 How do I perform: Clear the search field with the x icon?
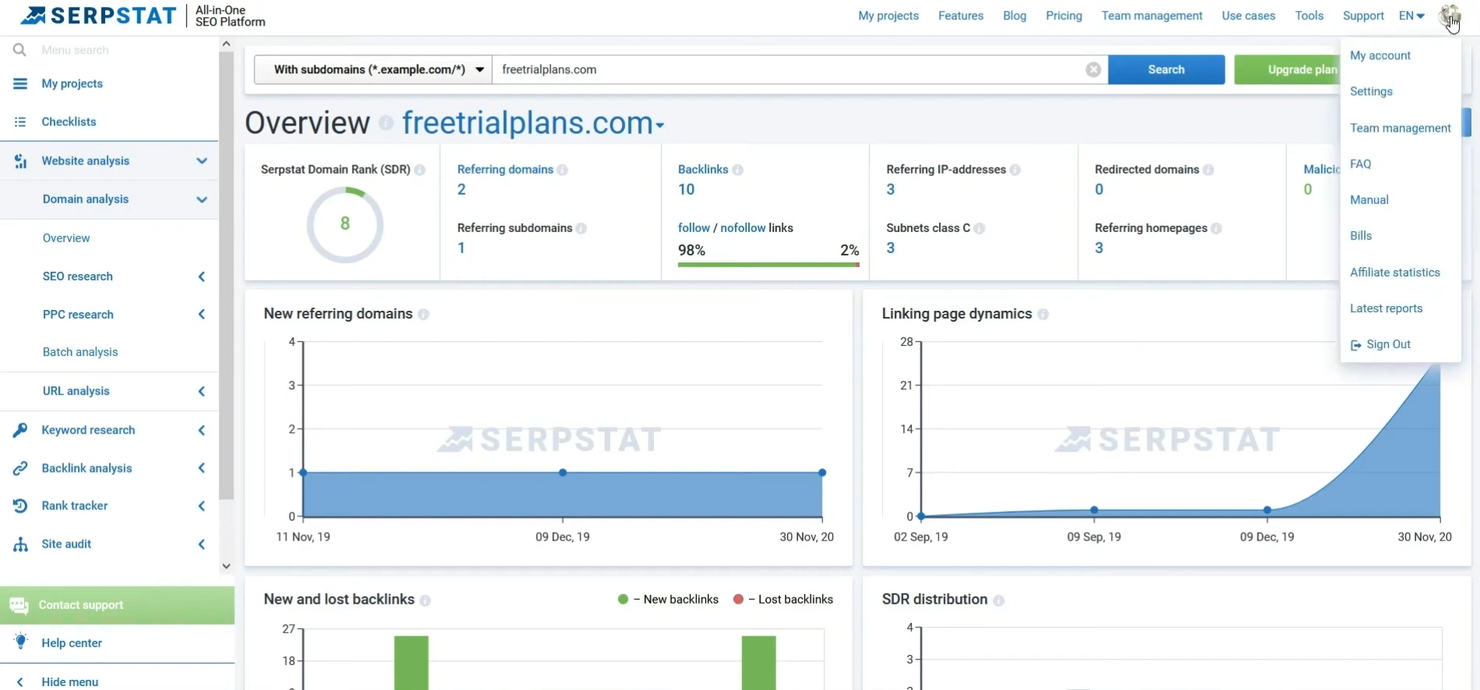click(x=1093, y=69)
